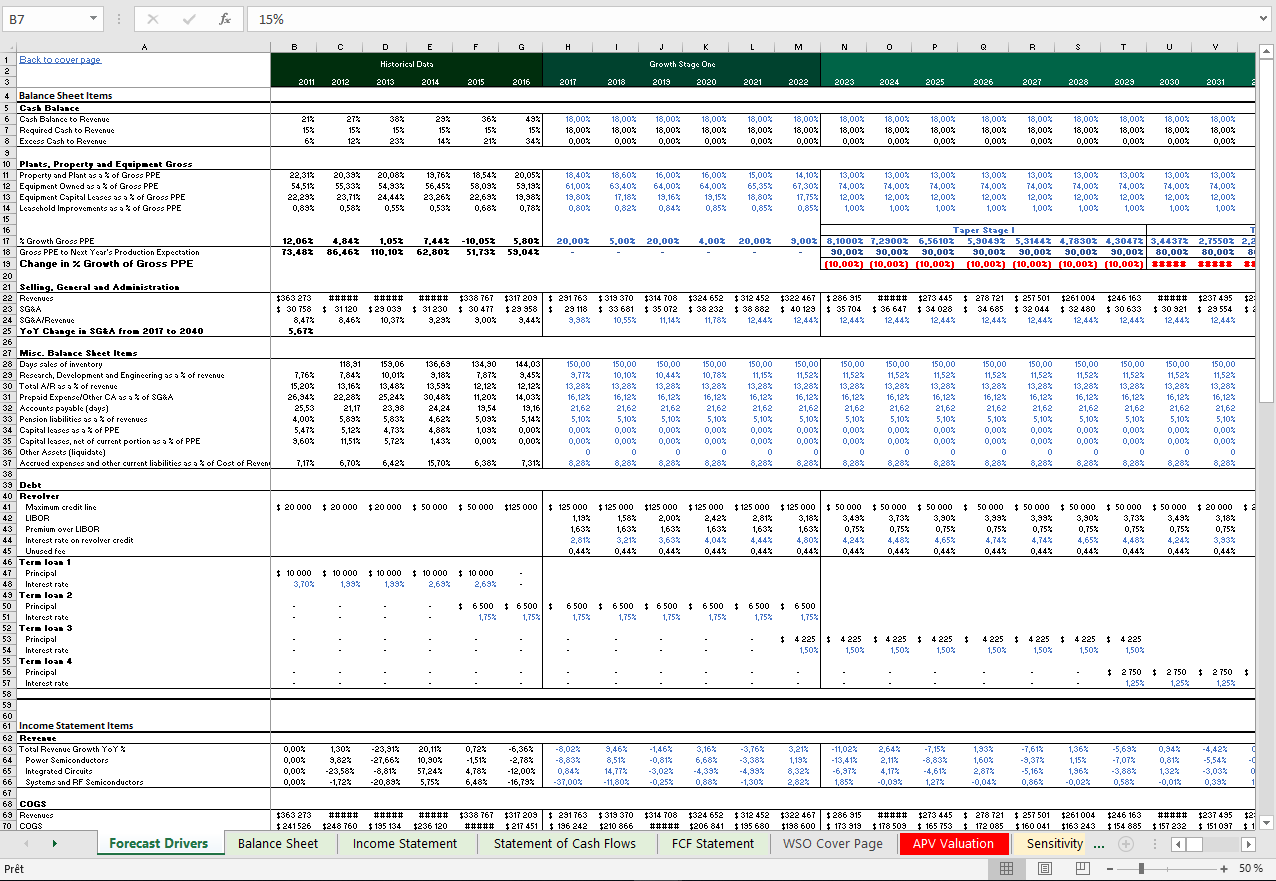Switch to Page Layout view
Image resolution: width=1276 pixels, height=881 pixels.
click(x=1044, y=869)
